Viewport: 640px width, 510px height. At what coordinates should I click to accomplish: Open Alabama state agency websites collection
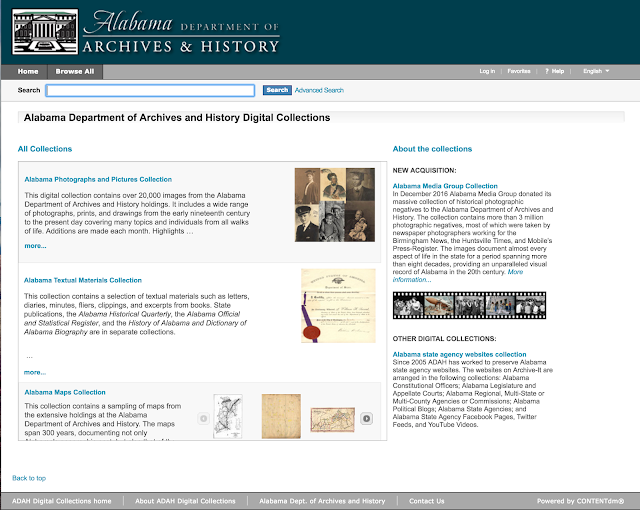(x=459, y=354)
